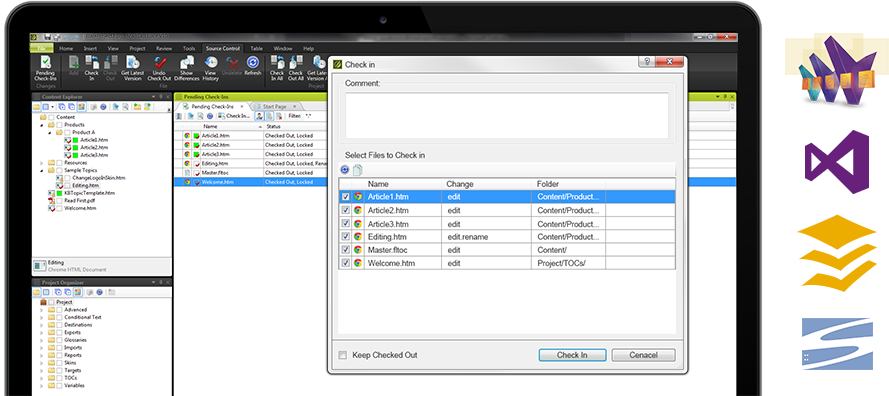Open the Start Page document tab

coord(275,107)
